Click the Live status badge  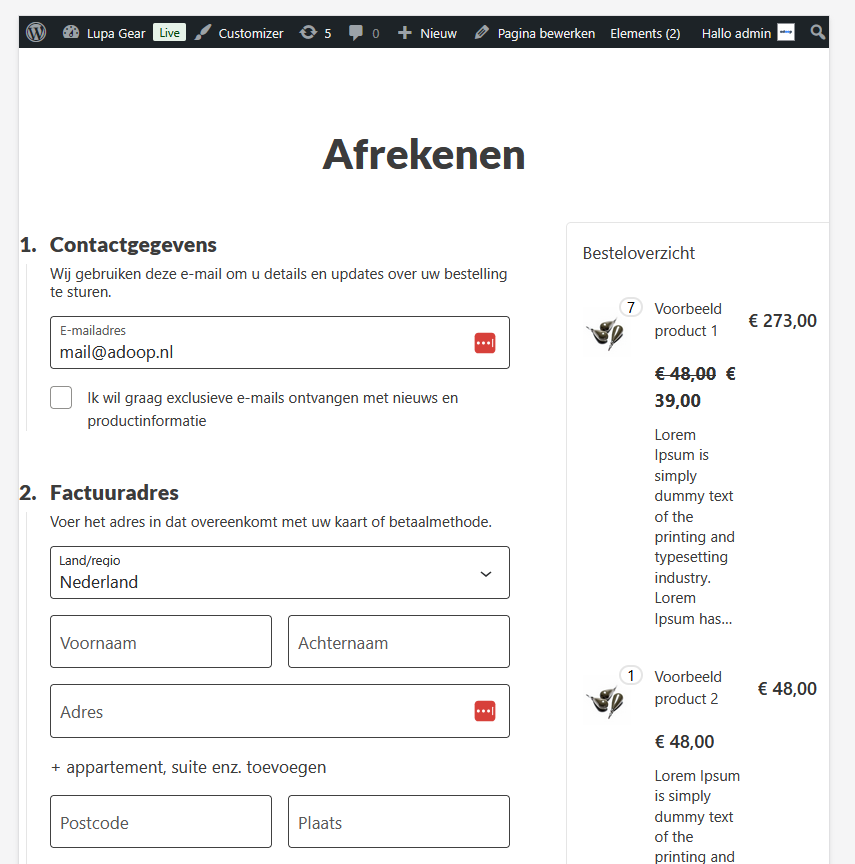pos(170,33)
